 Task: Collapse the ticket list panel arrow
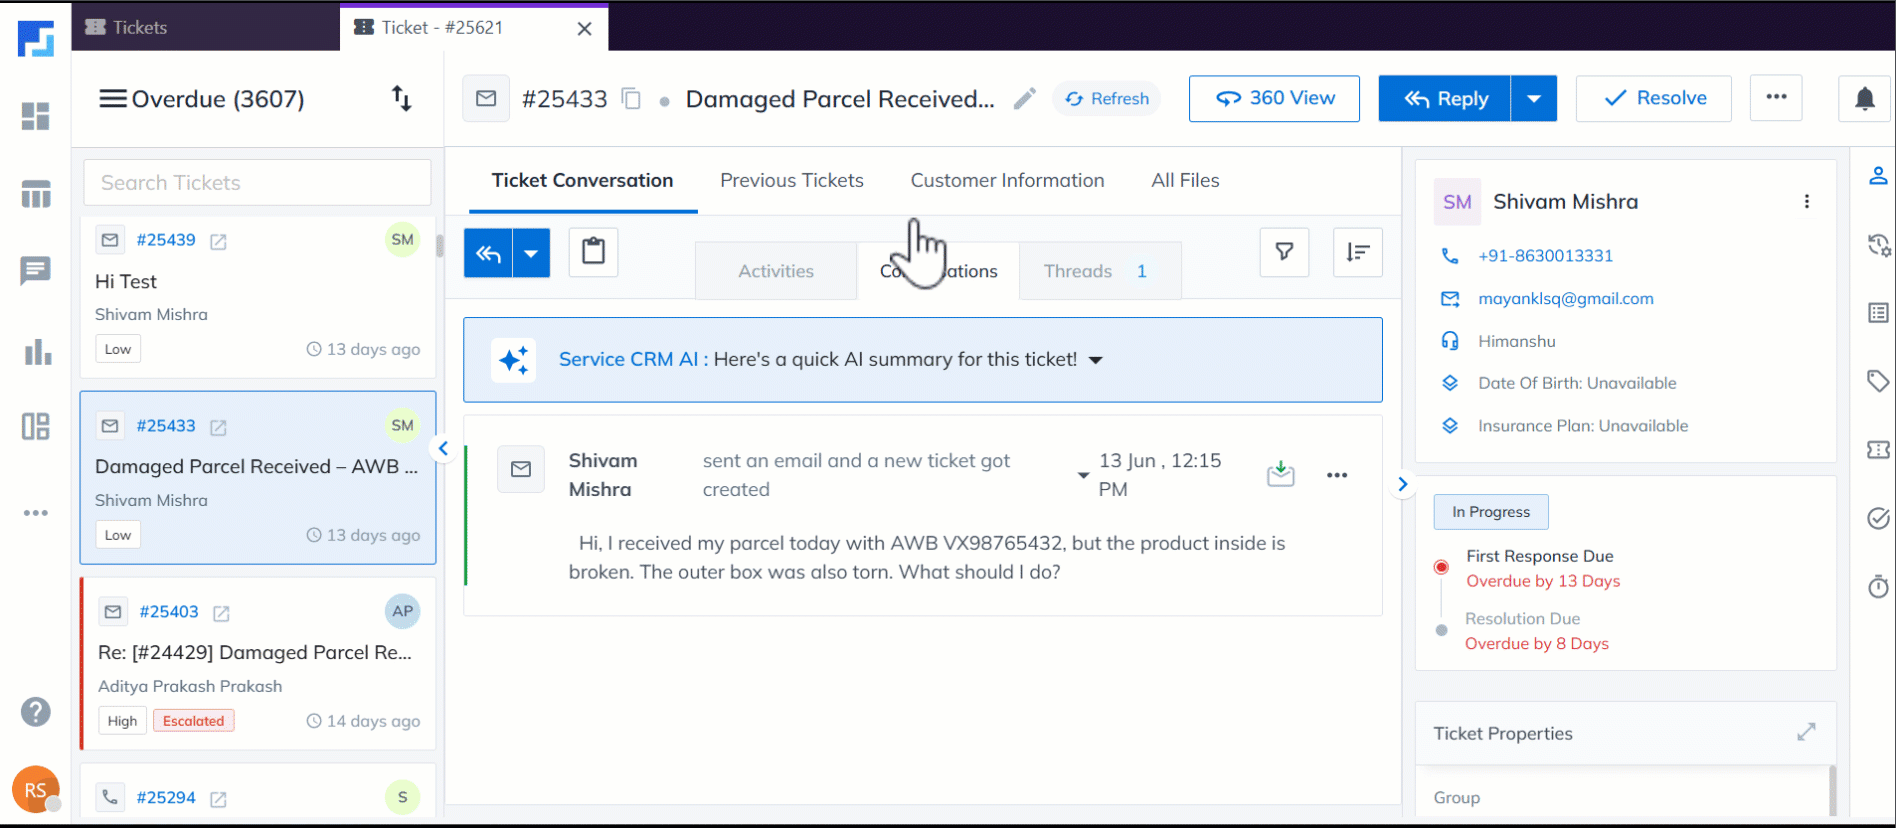coord(443,449)
